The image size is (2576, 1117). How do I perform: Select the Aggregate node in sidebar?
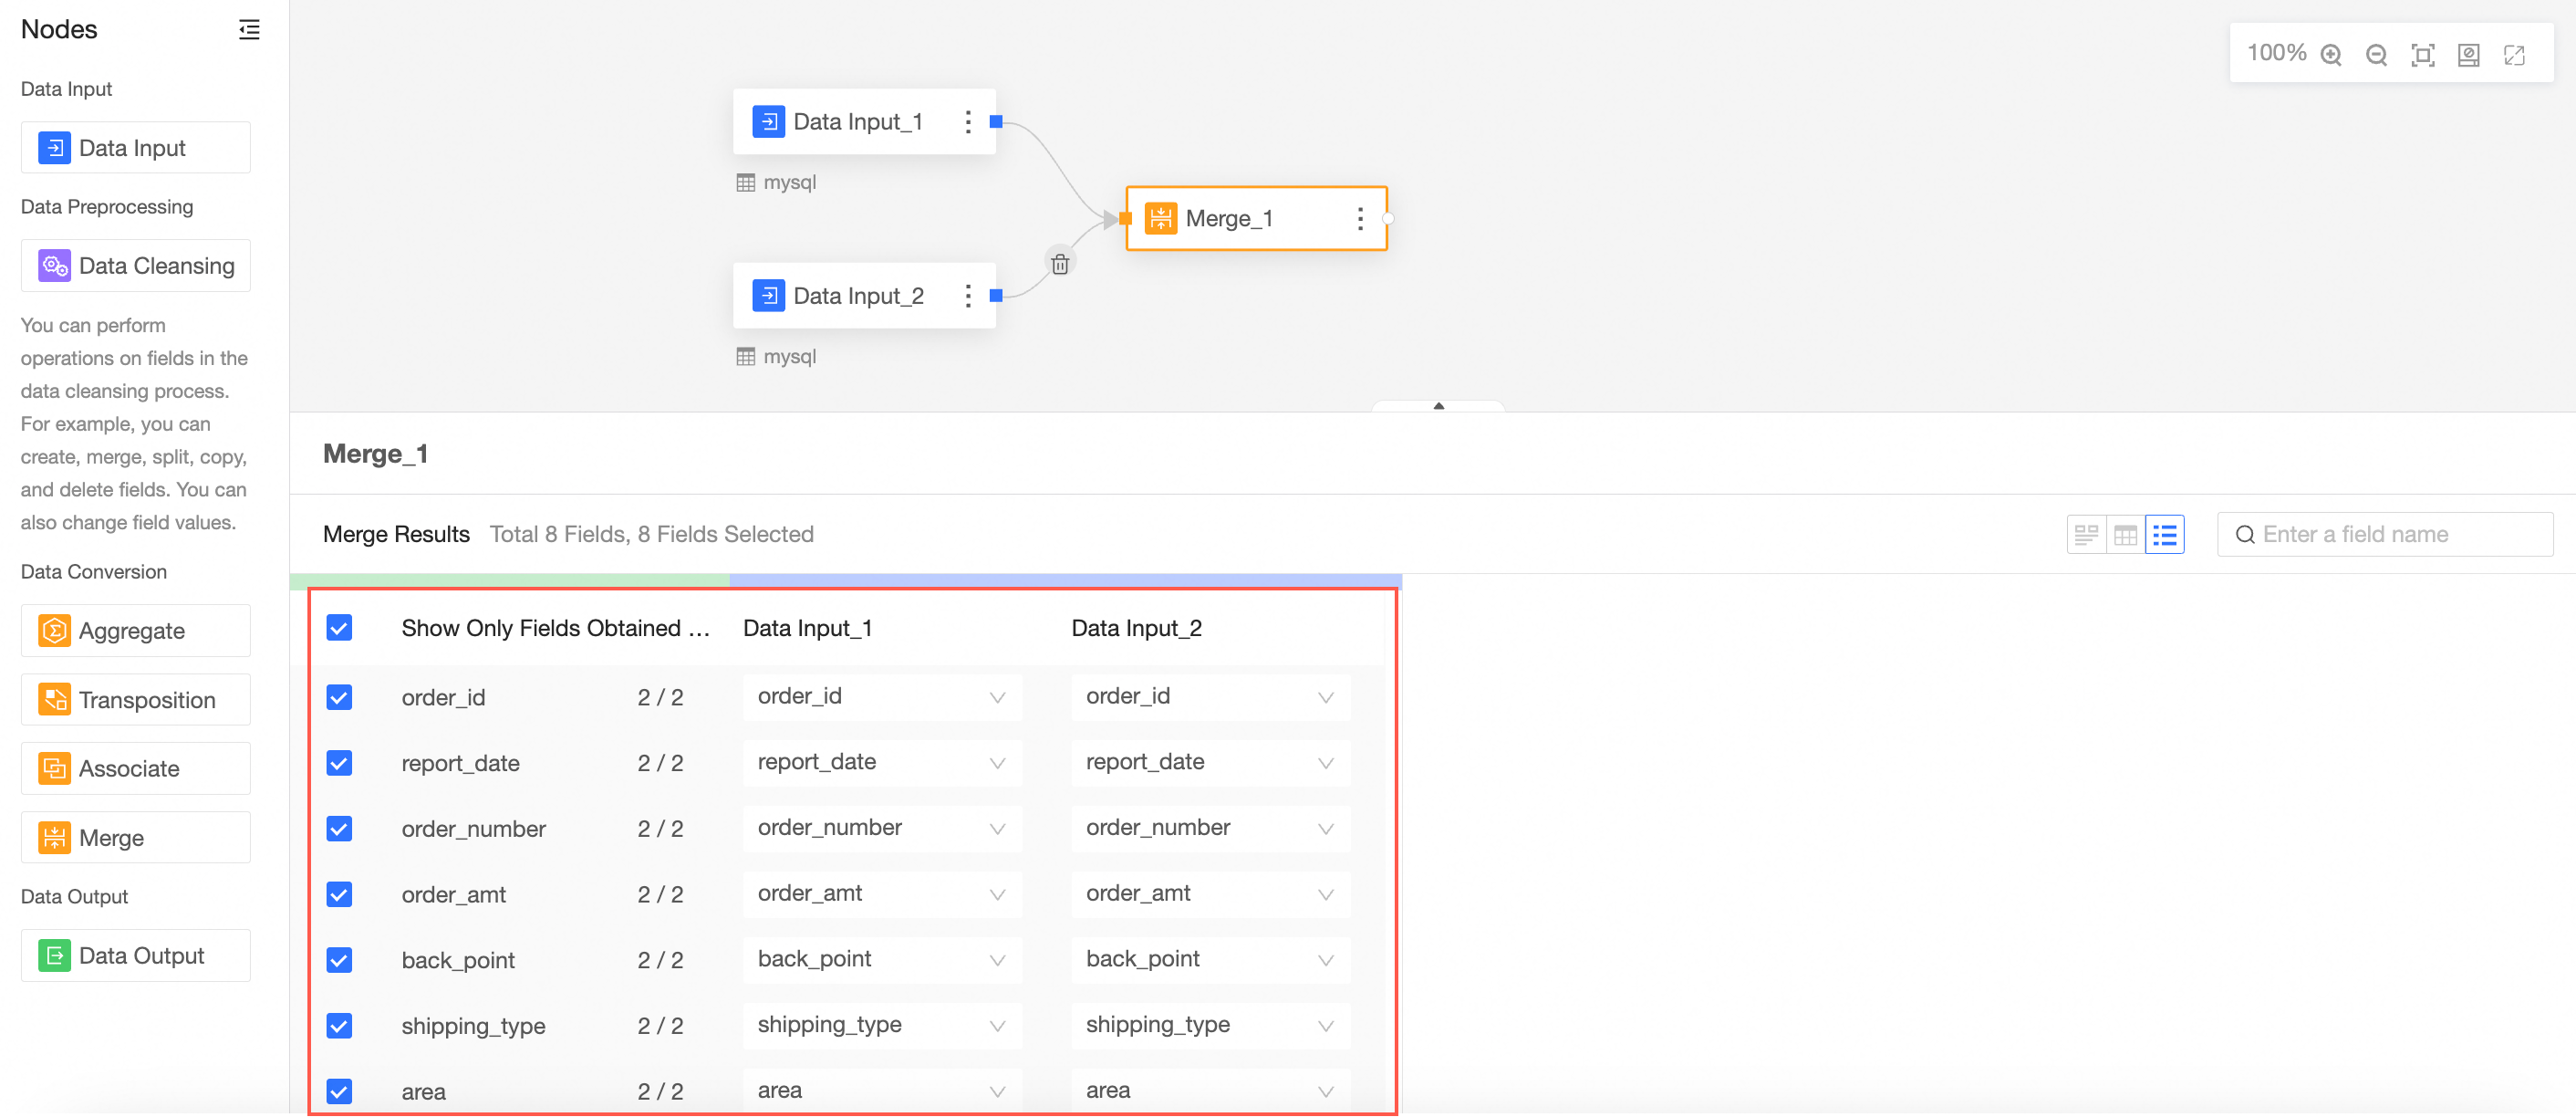135,631
